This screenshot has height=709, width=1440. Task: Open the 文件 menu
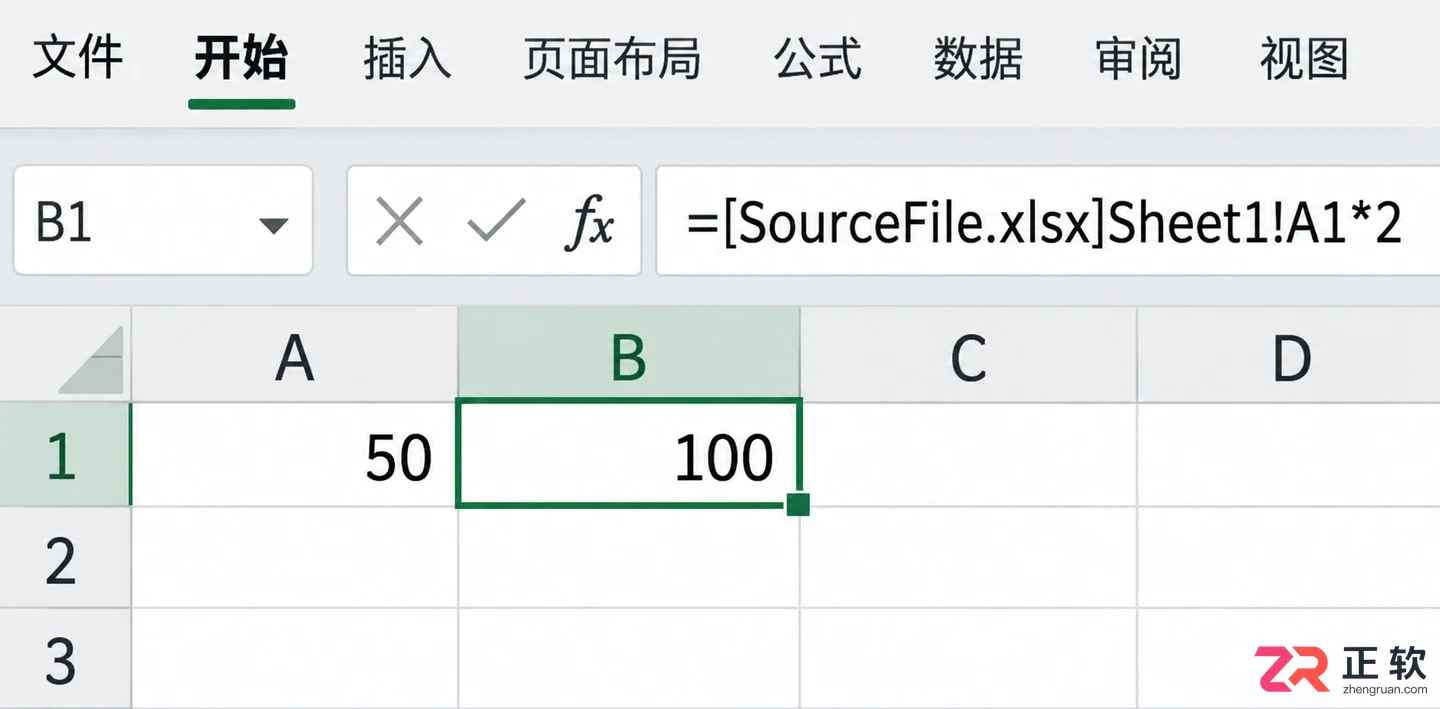click(77, 58)
